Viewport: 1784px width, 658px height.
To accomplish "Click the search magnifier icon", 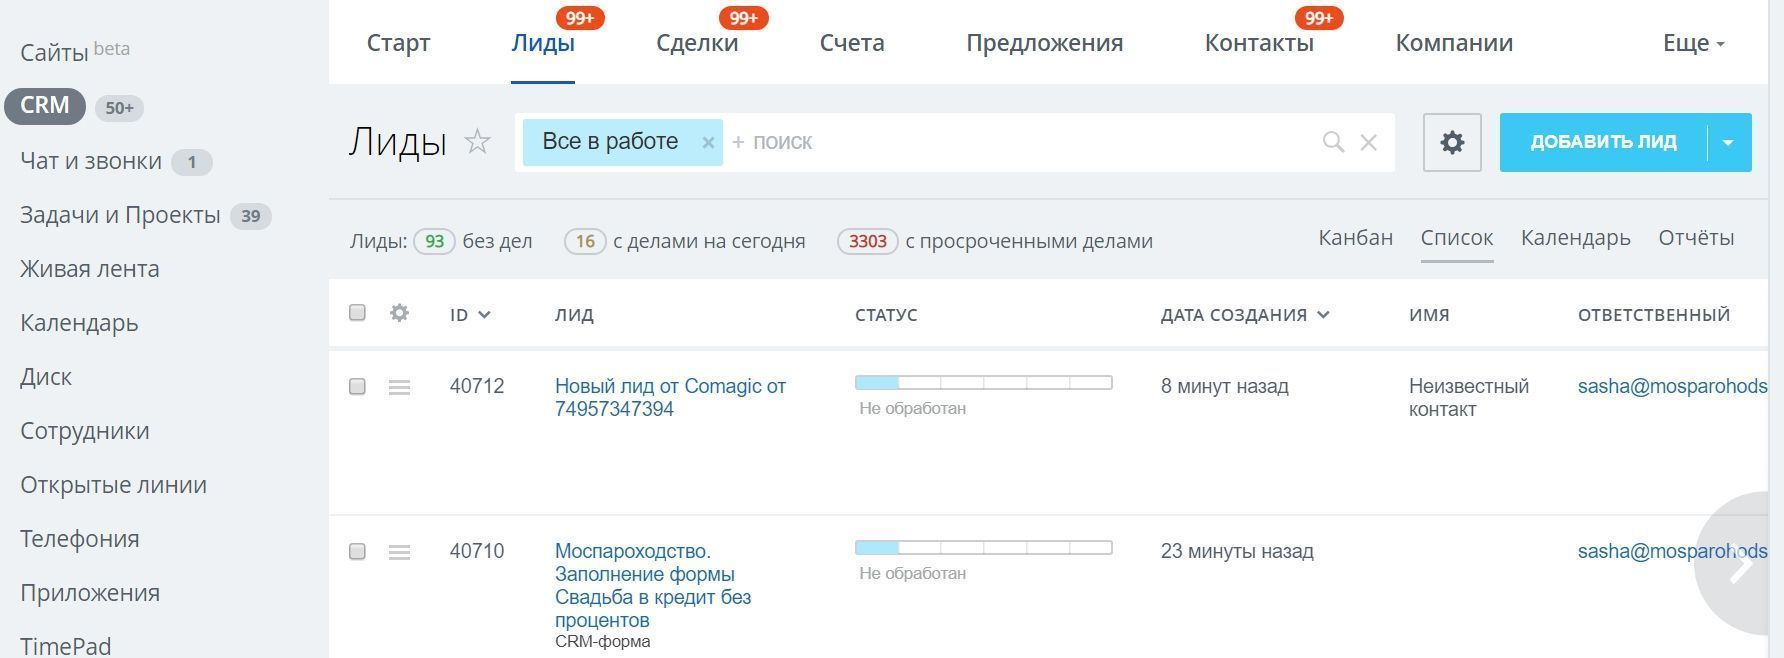I will pos(1332,142).
